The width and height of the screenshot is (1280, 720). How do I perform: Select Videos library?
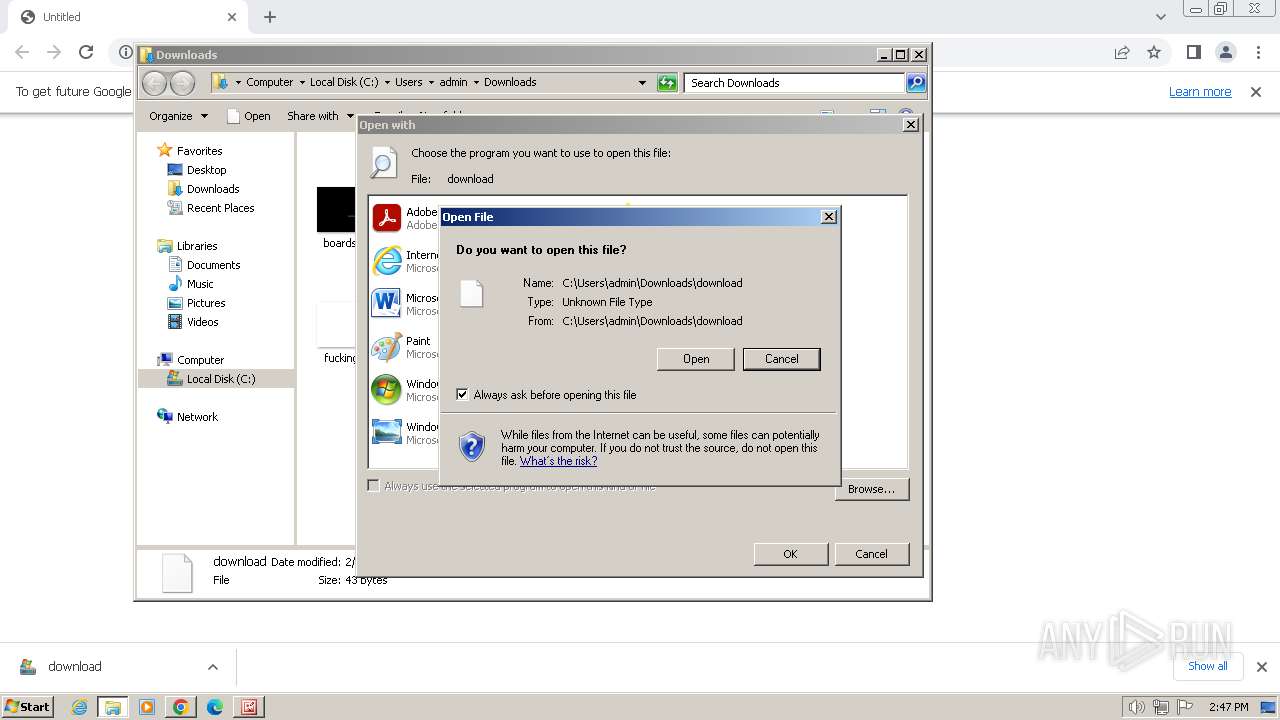(202, 322)
